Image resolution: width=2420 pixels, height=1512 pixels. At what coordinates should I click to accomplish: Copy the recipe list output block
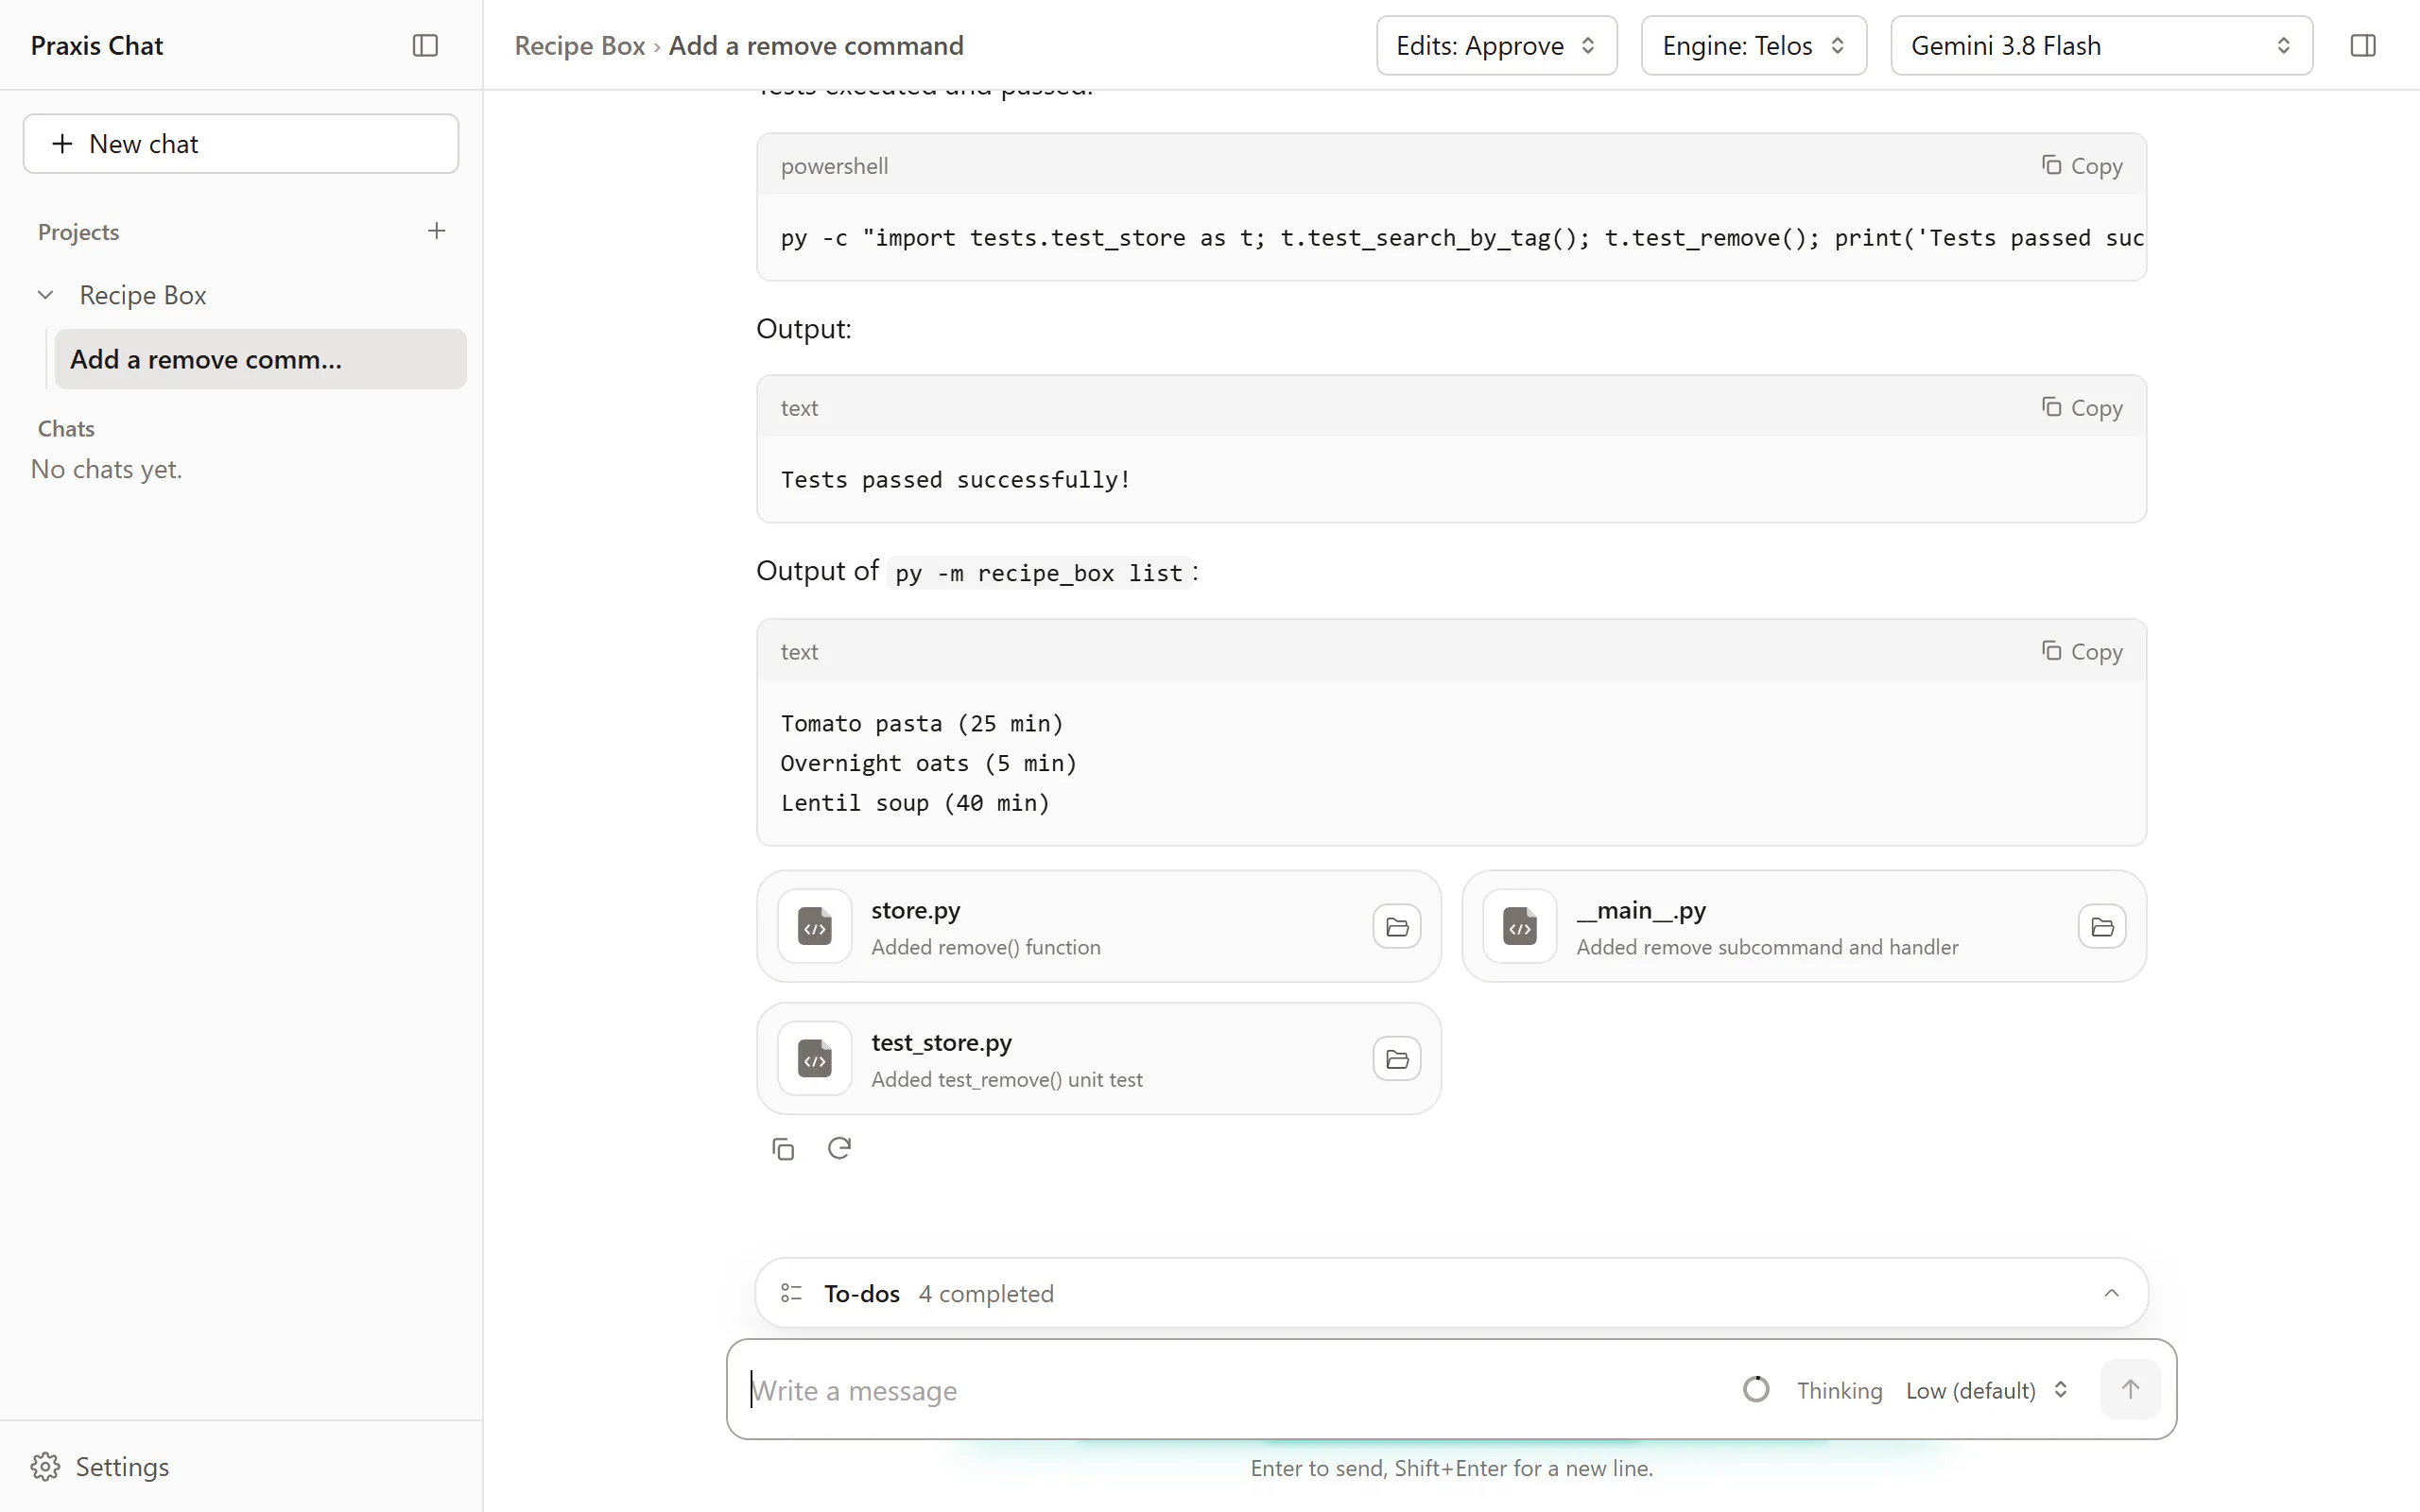pyautogui.click(x=2082, y=652)
